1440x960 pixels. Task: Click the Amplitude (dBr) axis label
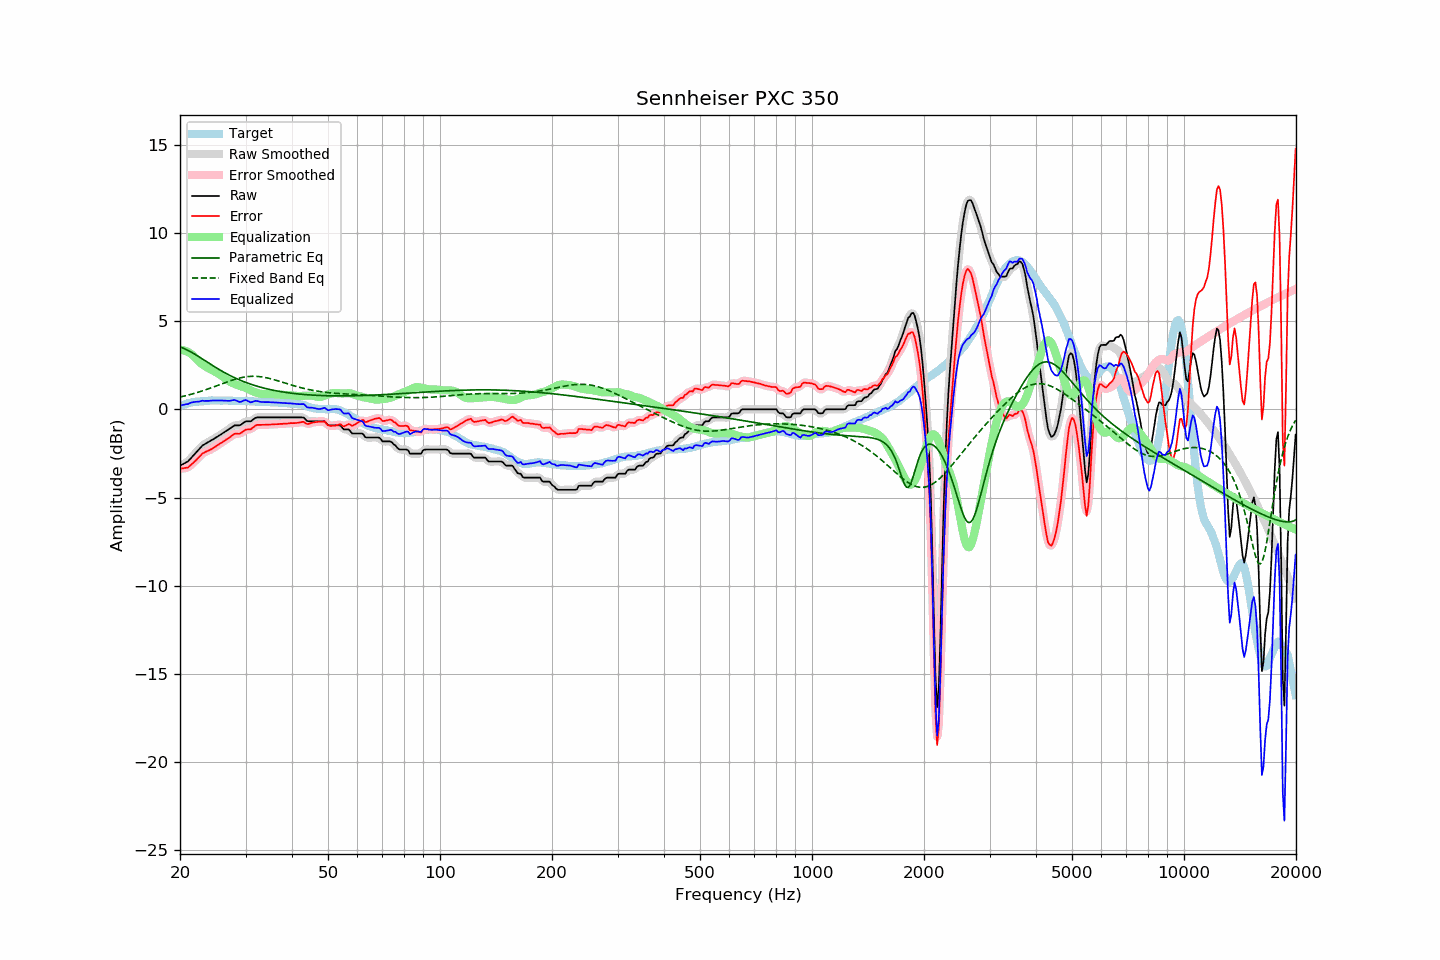[x=117, y=485]
